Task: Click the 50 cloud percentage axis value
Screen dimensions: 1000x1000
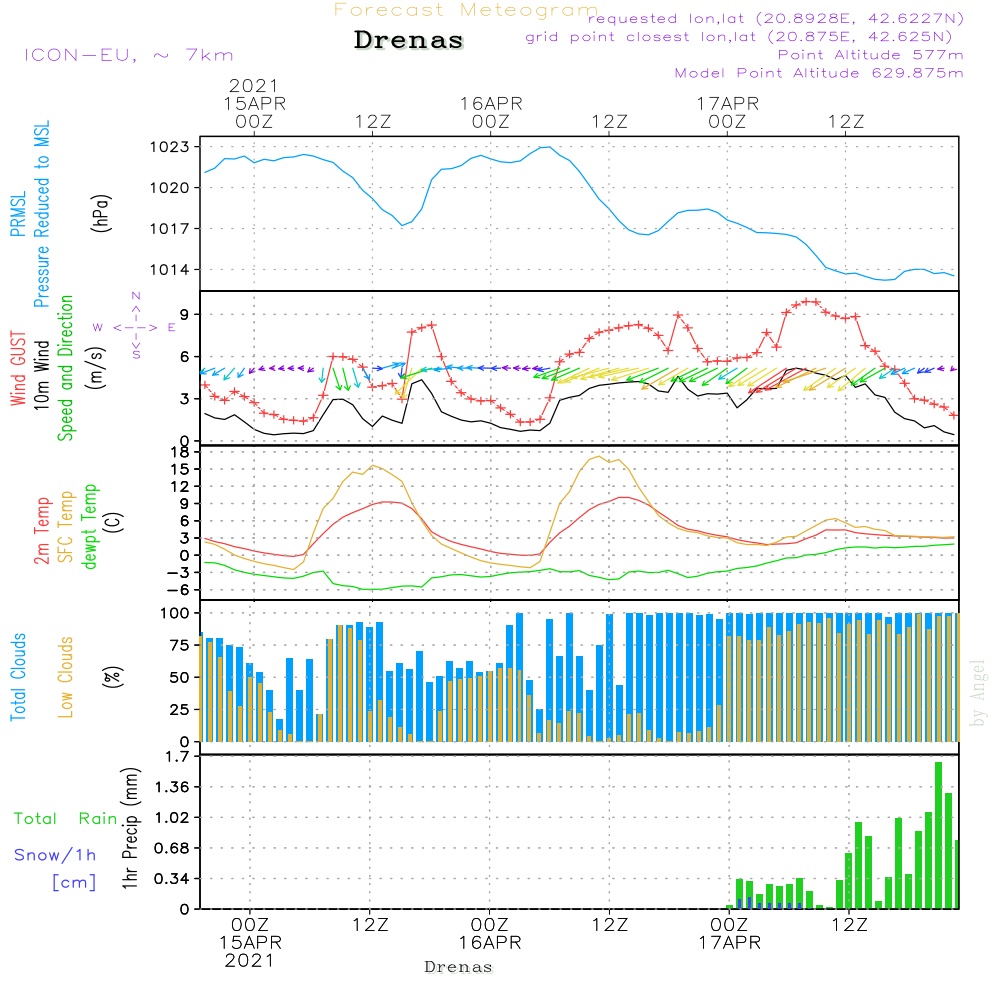Action: point(180,678)
